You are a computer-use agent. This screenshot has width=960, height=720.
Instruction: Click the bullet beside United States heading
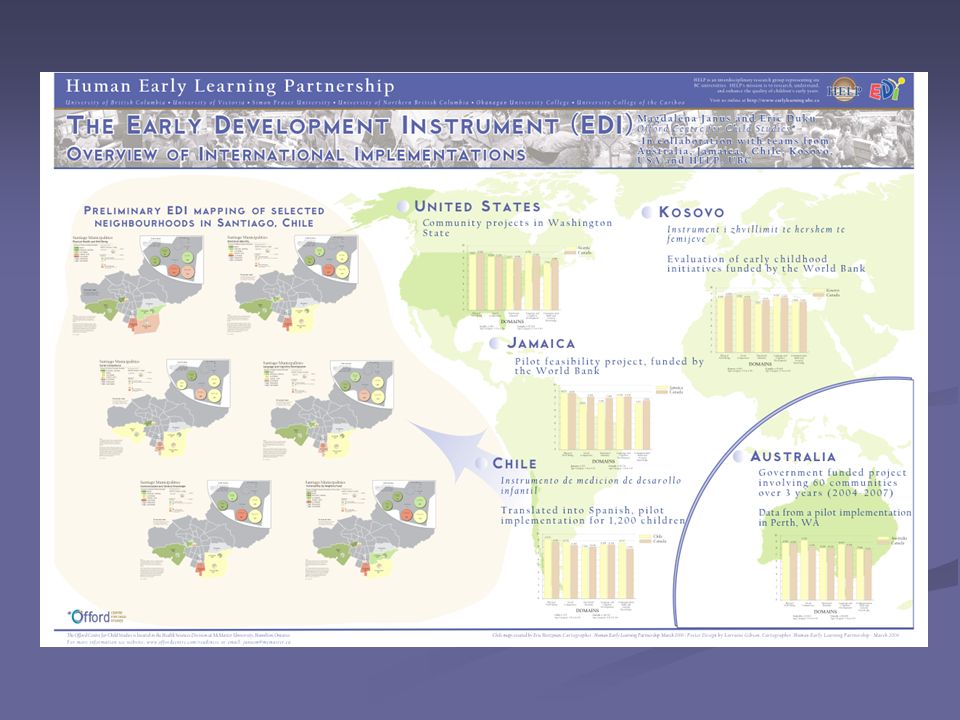point(403,206)
